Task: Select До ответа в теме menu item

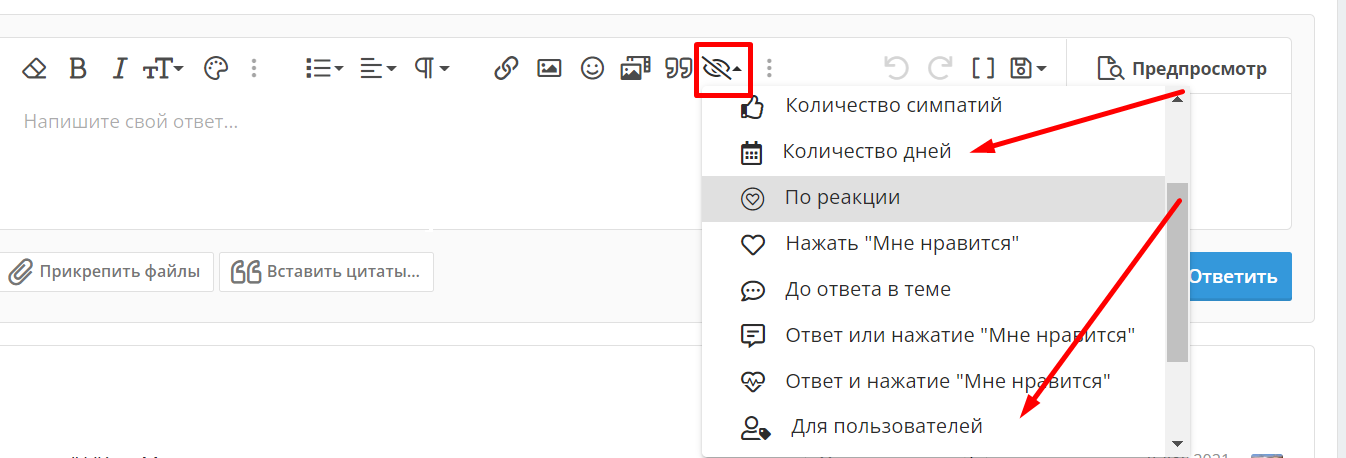Action: tap(933, 290)
